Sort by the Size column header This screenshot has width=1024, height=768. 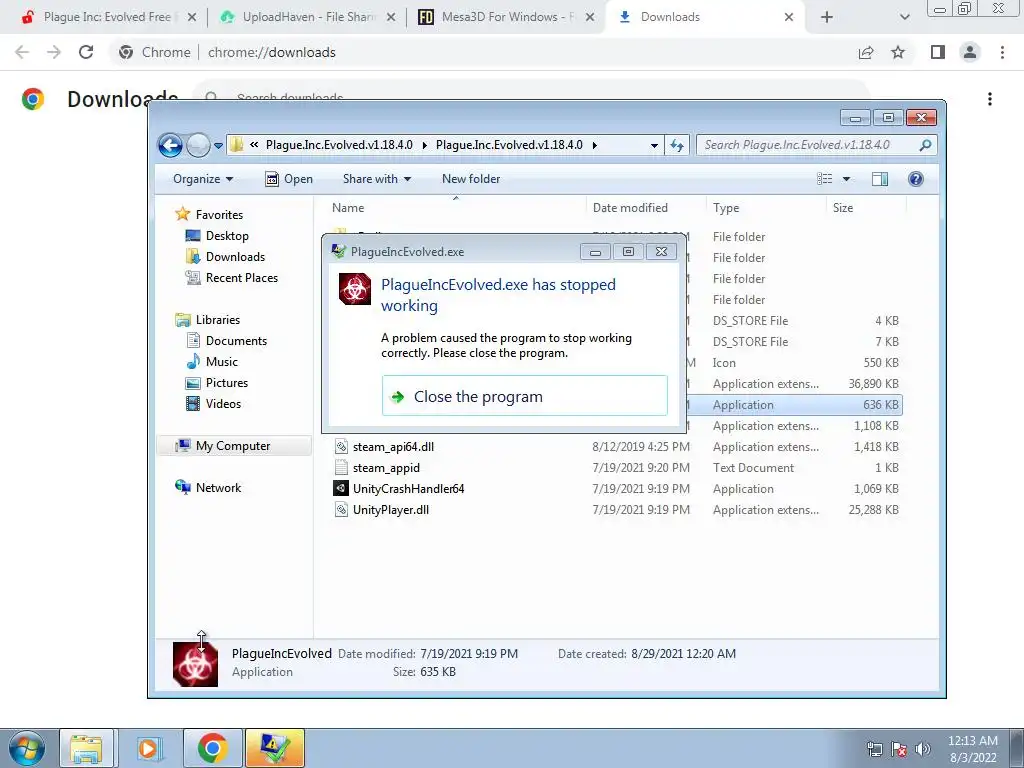(842, 208)
